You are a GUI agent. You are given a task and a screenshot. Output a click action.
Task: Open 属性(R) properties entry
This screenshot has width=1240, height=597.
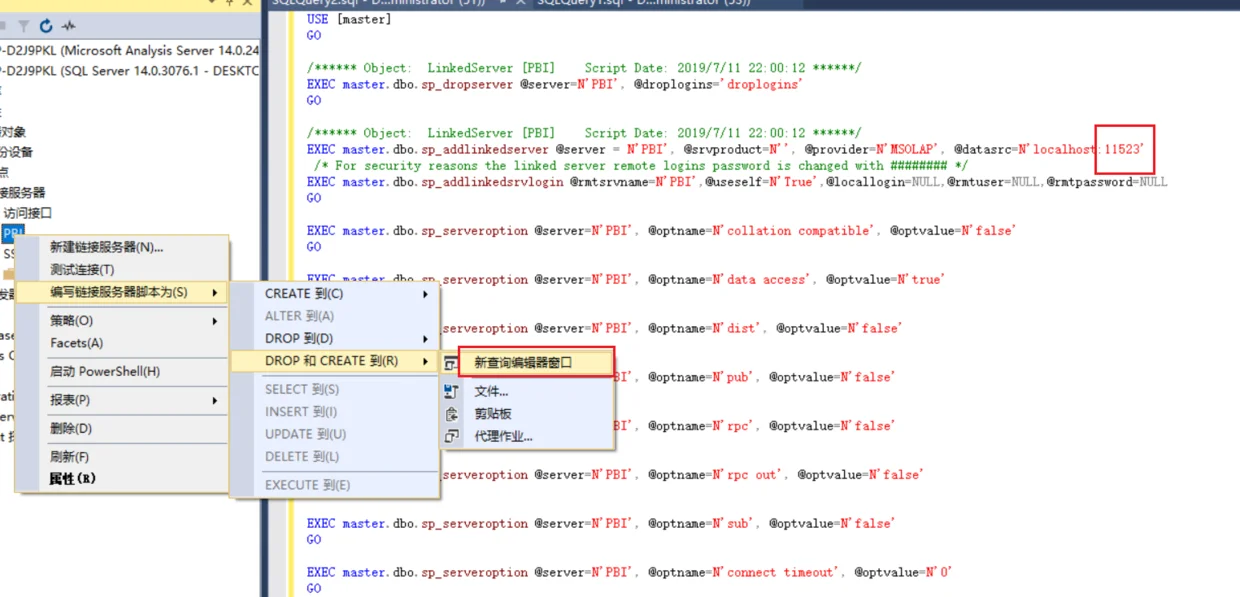tap(122, 479)
